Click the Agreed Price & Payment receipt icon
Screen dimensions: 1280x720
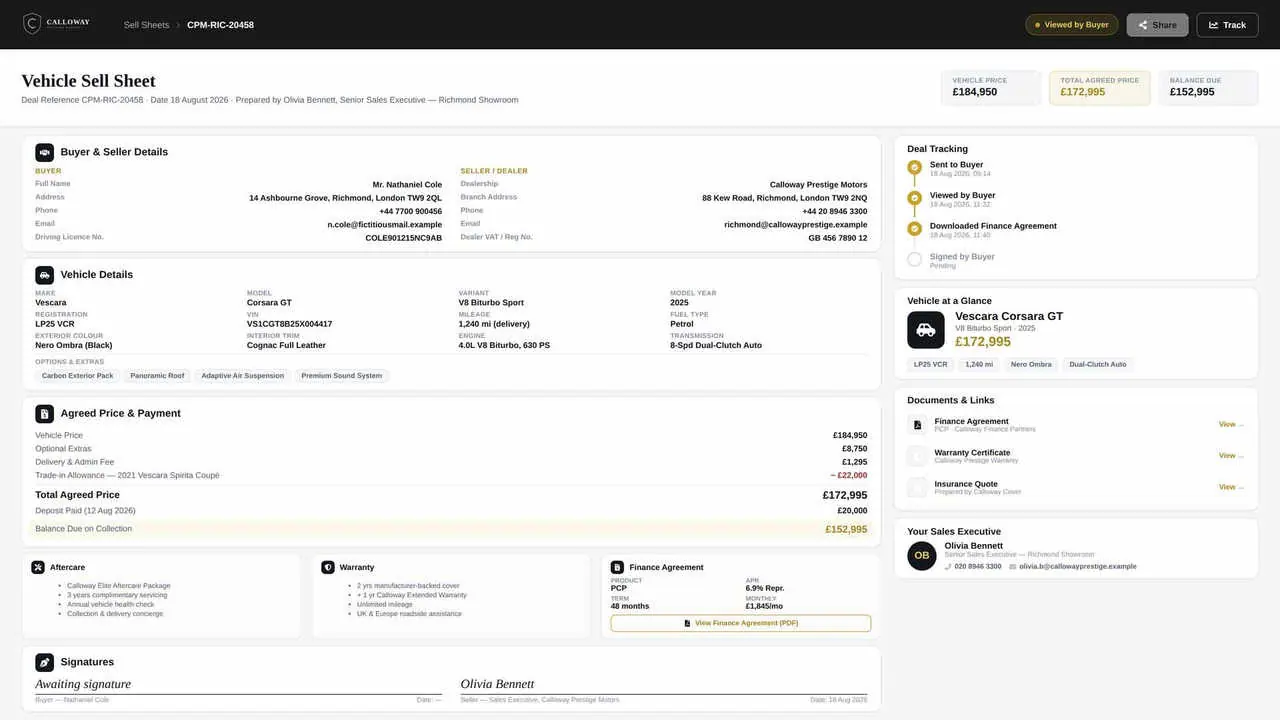[45, 413]
